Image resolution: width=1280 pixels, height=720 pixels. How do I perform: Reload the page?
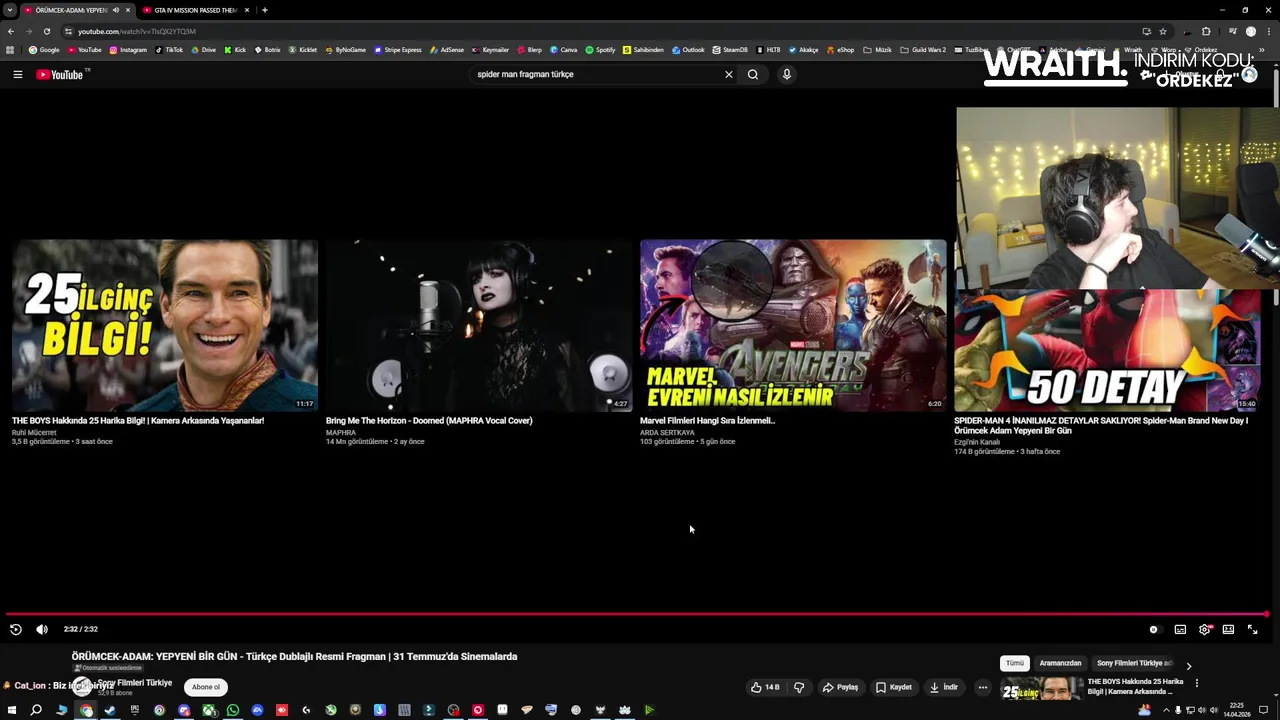(x=46, y=31)
